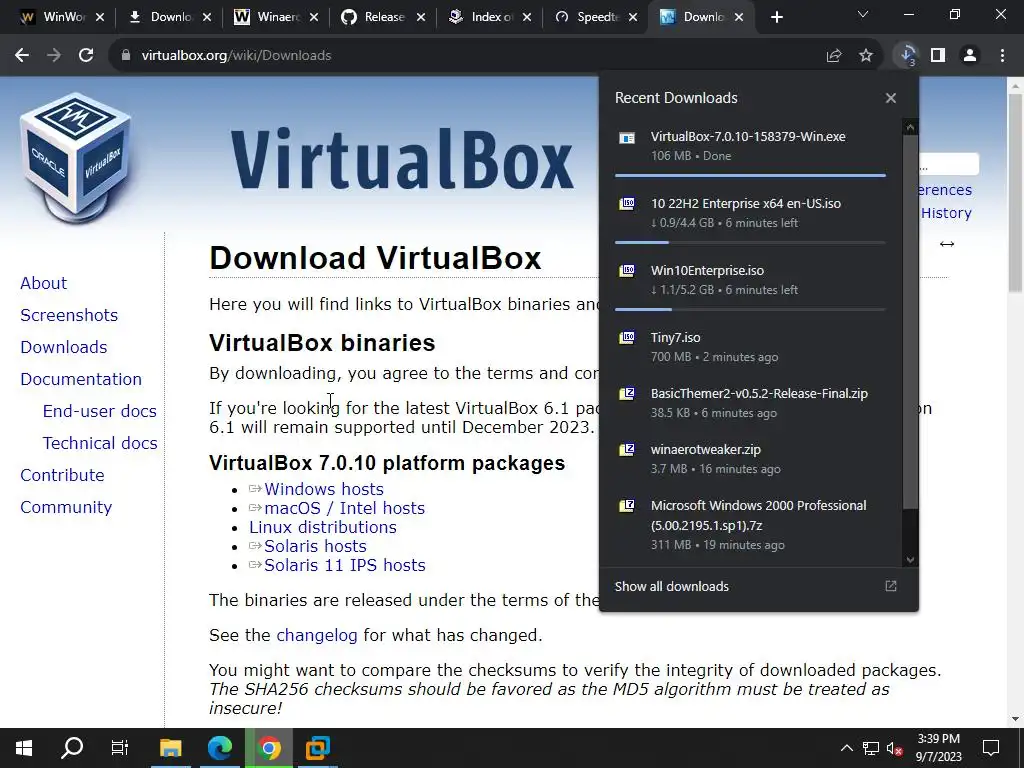
Task: Select the 10 22H2 Enterprise x64 en-US.iso entry
Action: point(750,213)
